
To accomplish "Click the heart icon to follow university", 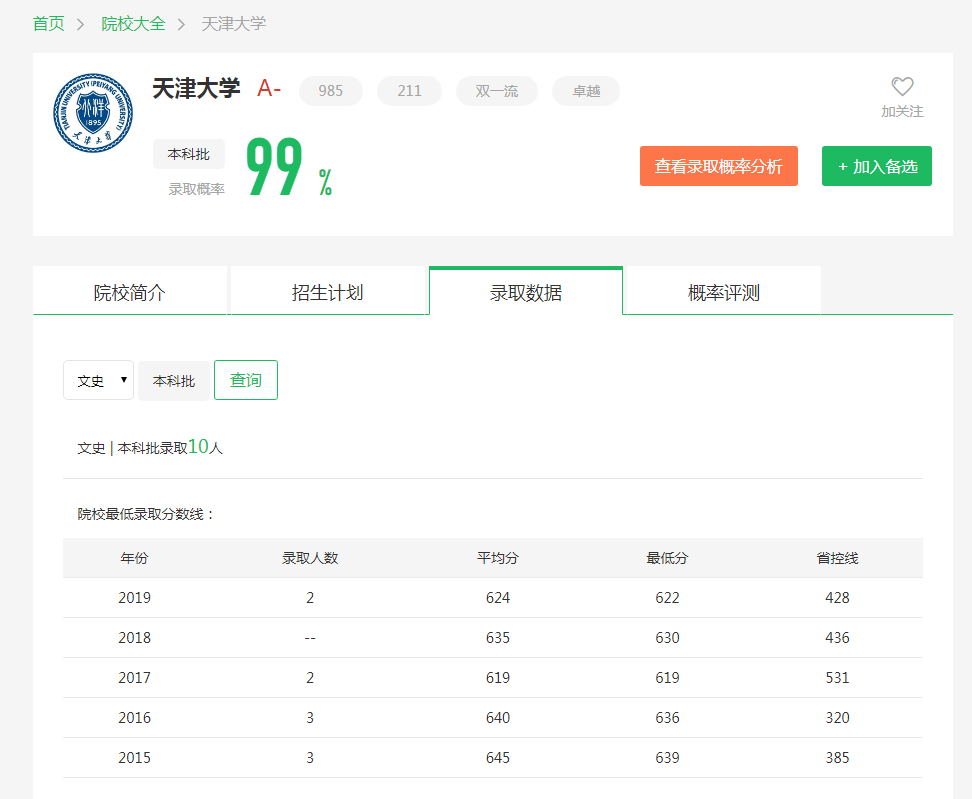I will coord(902,87).
